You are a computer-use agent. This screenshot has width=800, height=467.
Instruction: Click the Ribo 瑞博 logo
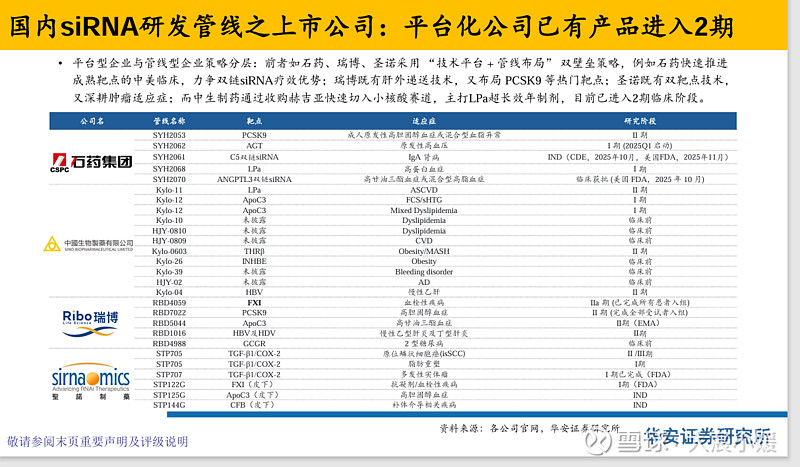tap(90, 323)
